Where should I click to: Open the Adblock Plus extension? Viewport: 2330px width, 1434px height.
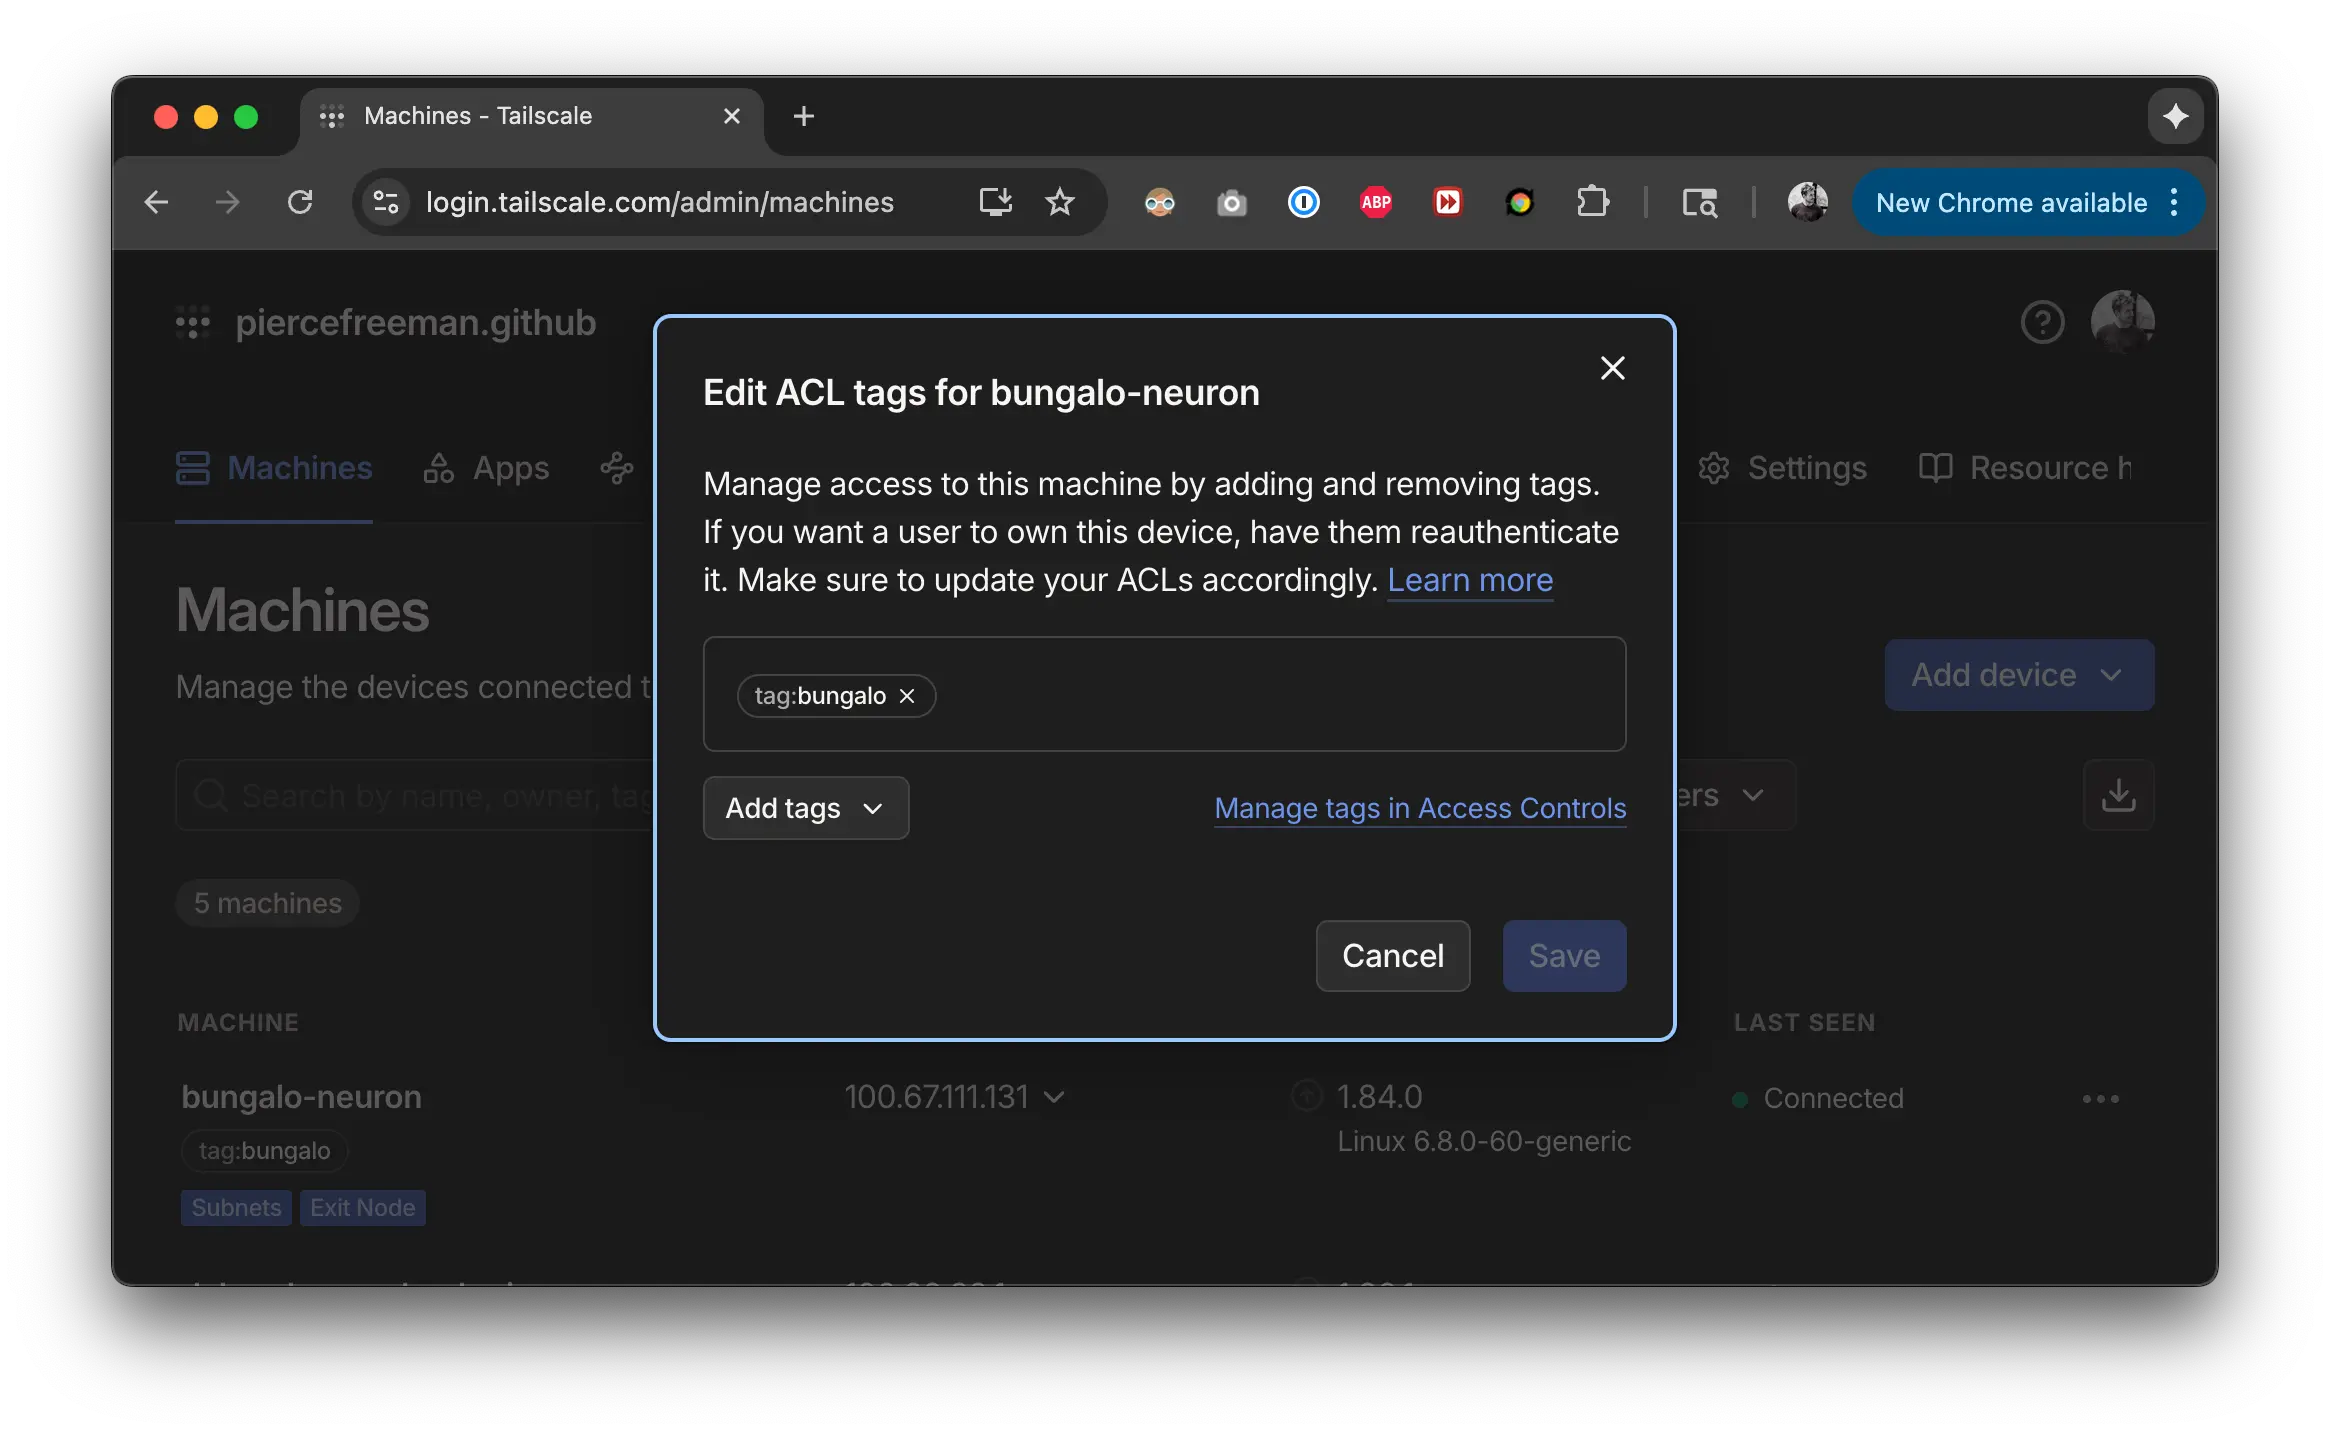click(x=1374, y=202)
